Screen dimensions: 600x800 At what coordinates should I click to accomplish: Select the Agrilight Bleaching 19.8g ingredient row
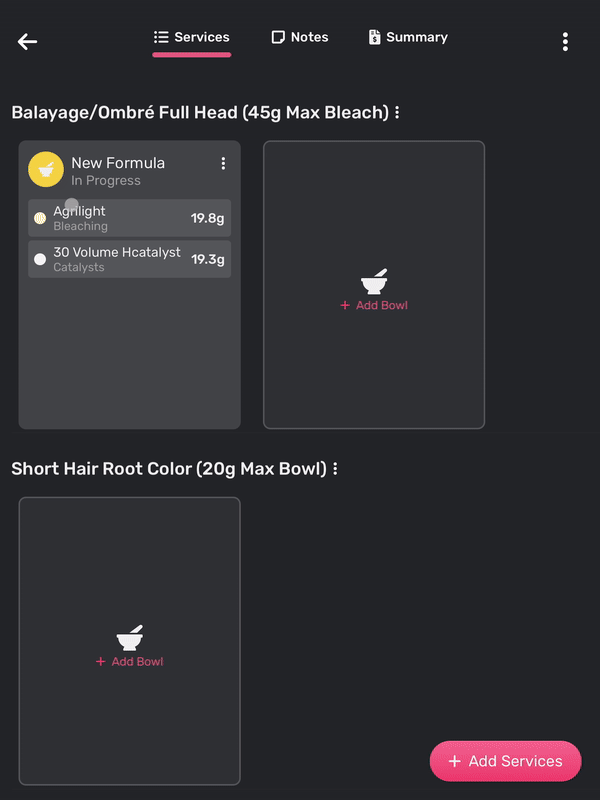(x=130, y=218)
